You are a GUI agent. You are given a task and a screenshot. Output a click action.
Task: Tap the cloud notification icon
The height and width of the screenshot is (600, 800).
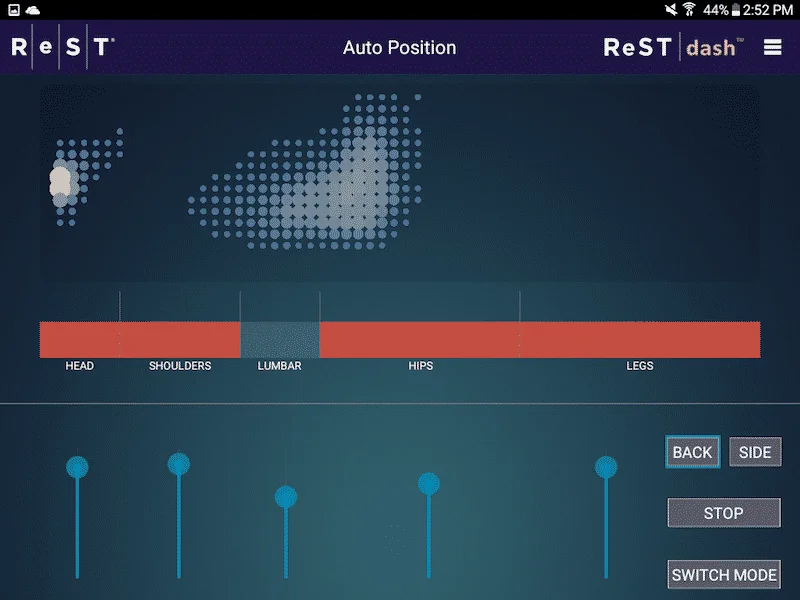[33, 9]
